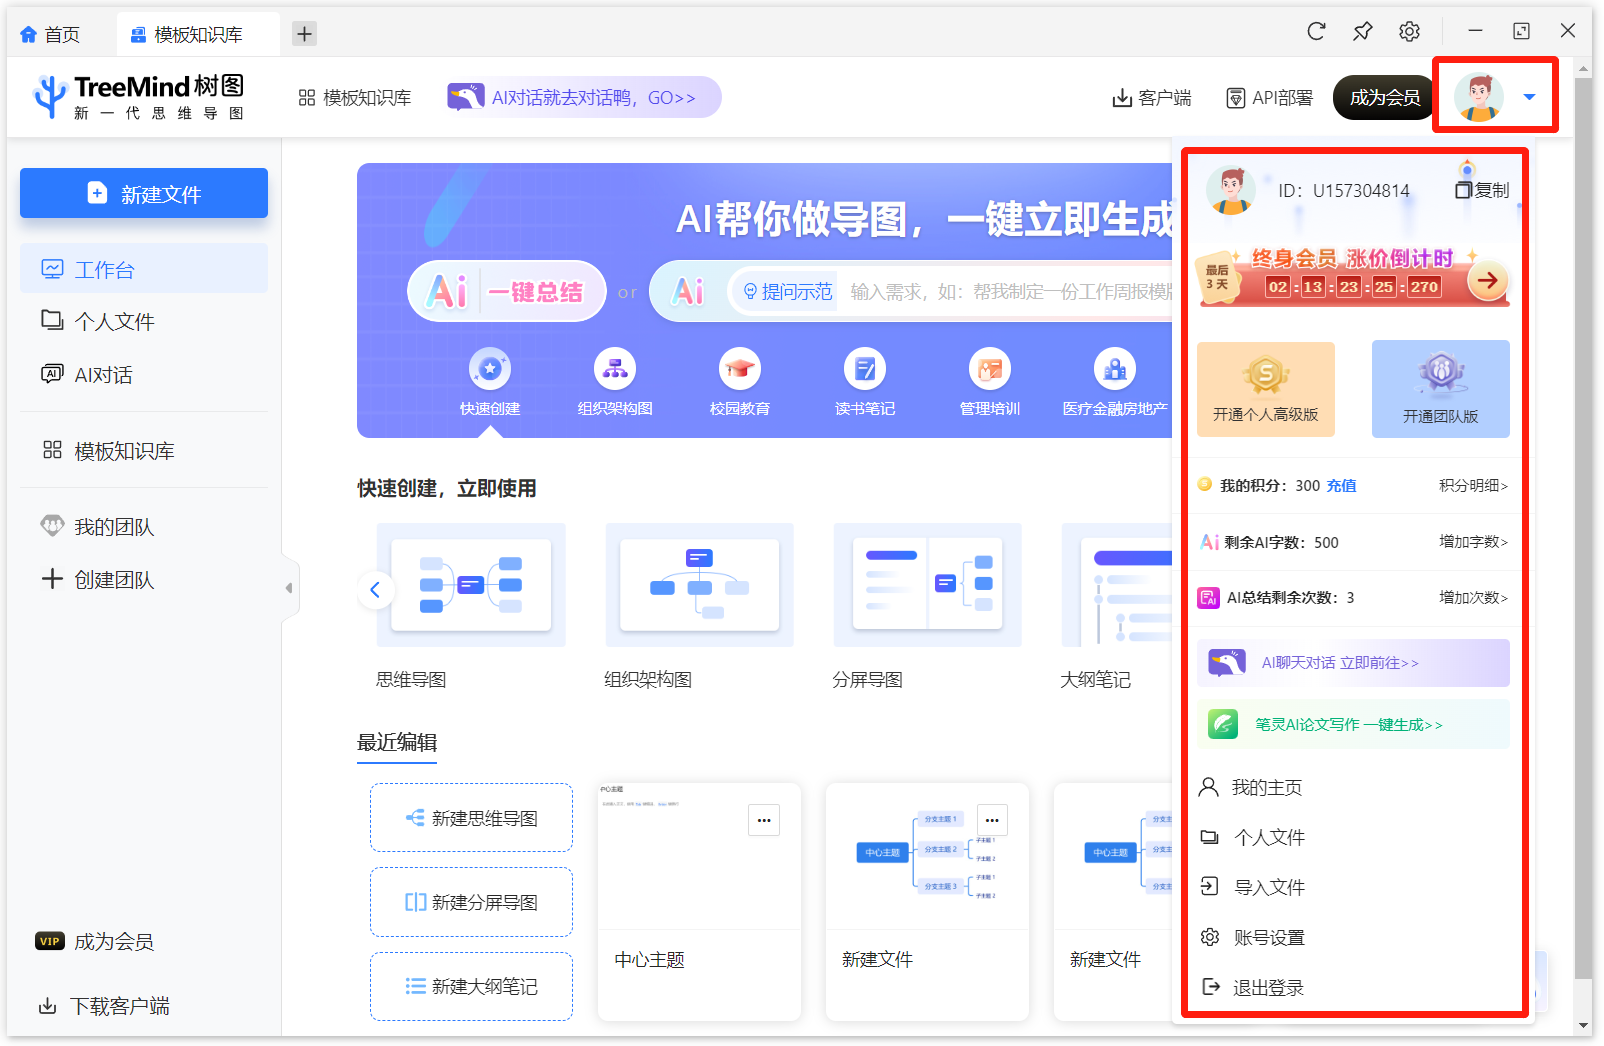
Task: Collapse the sidebar with the arrow handle
Action: (x=289, y=588)
